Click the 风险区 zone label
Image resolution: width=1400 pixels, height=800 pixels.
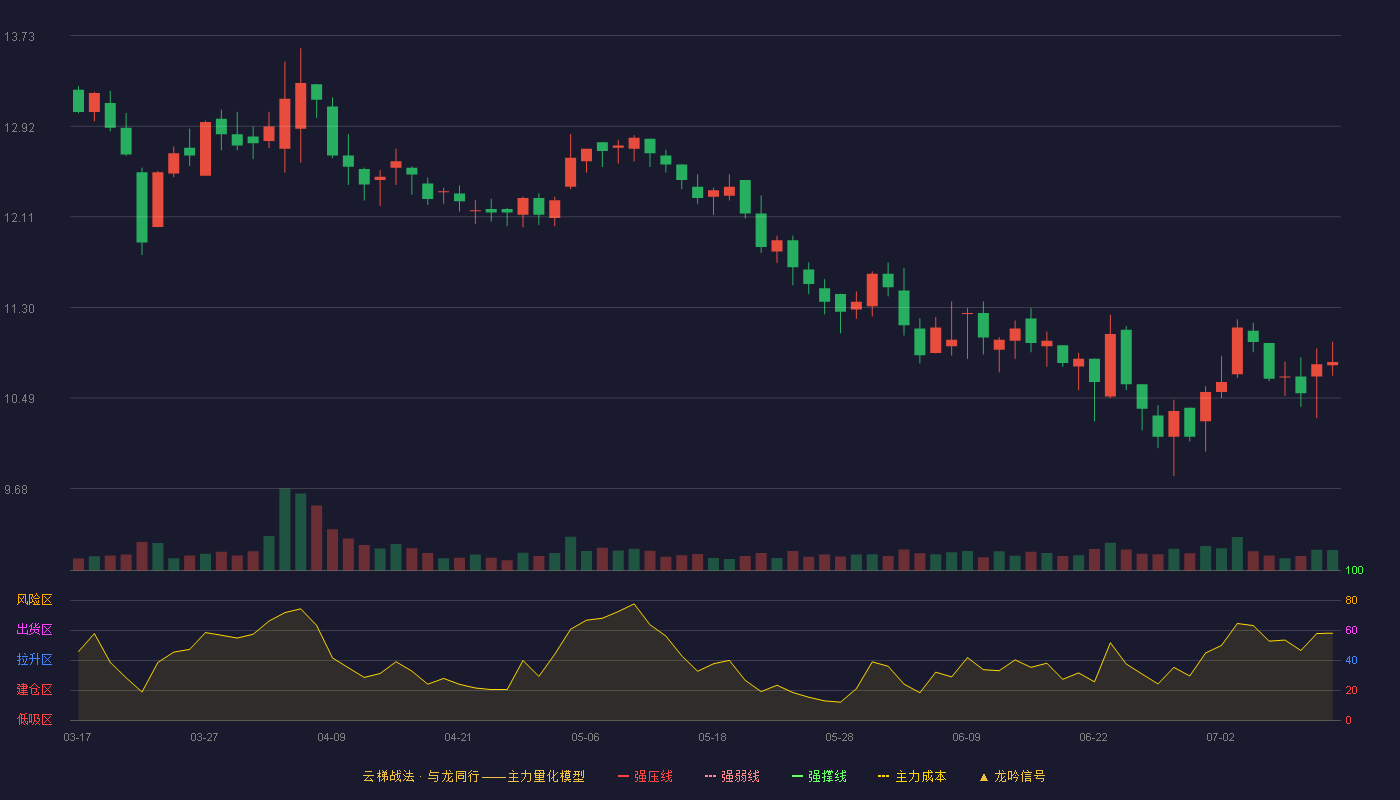(34, 600)
